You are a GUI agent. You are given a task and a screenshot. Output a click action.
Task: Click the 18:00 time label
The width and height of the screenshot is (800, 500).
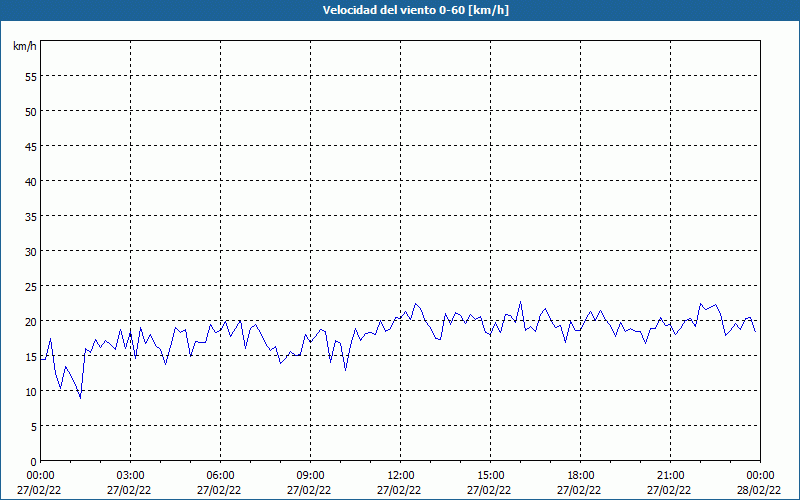point(581,476)
